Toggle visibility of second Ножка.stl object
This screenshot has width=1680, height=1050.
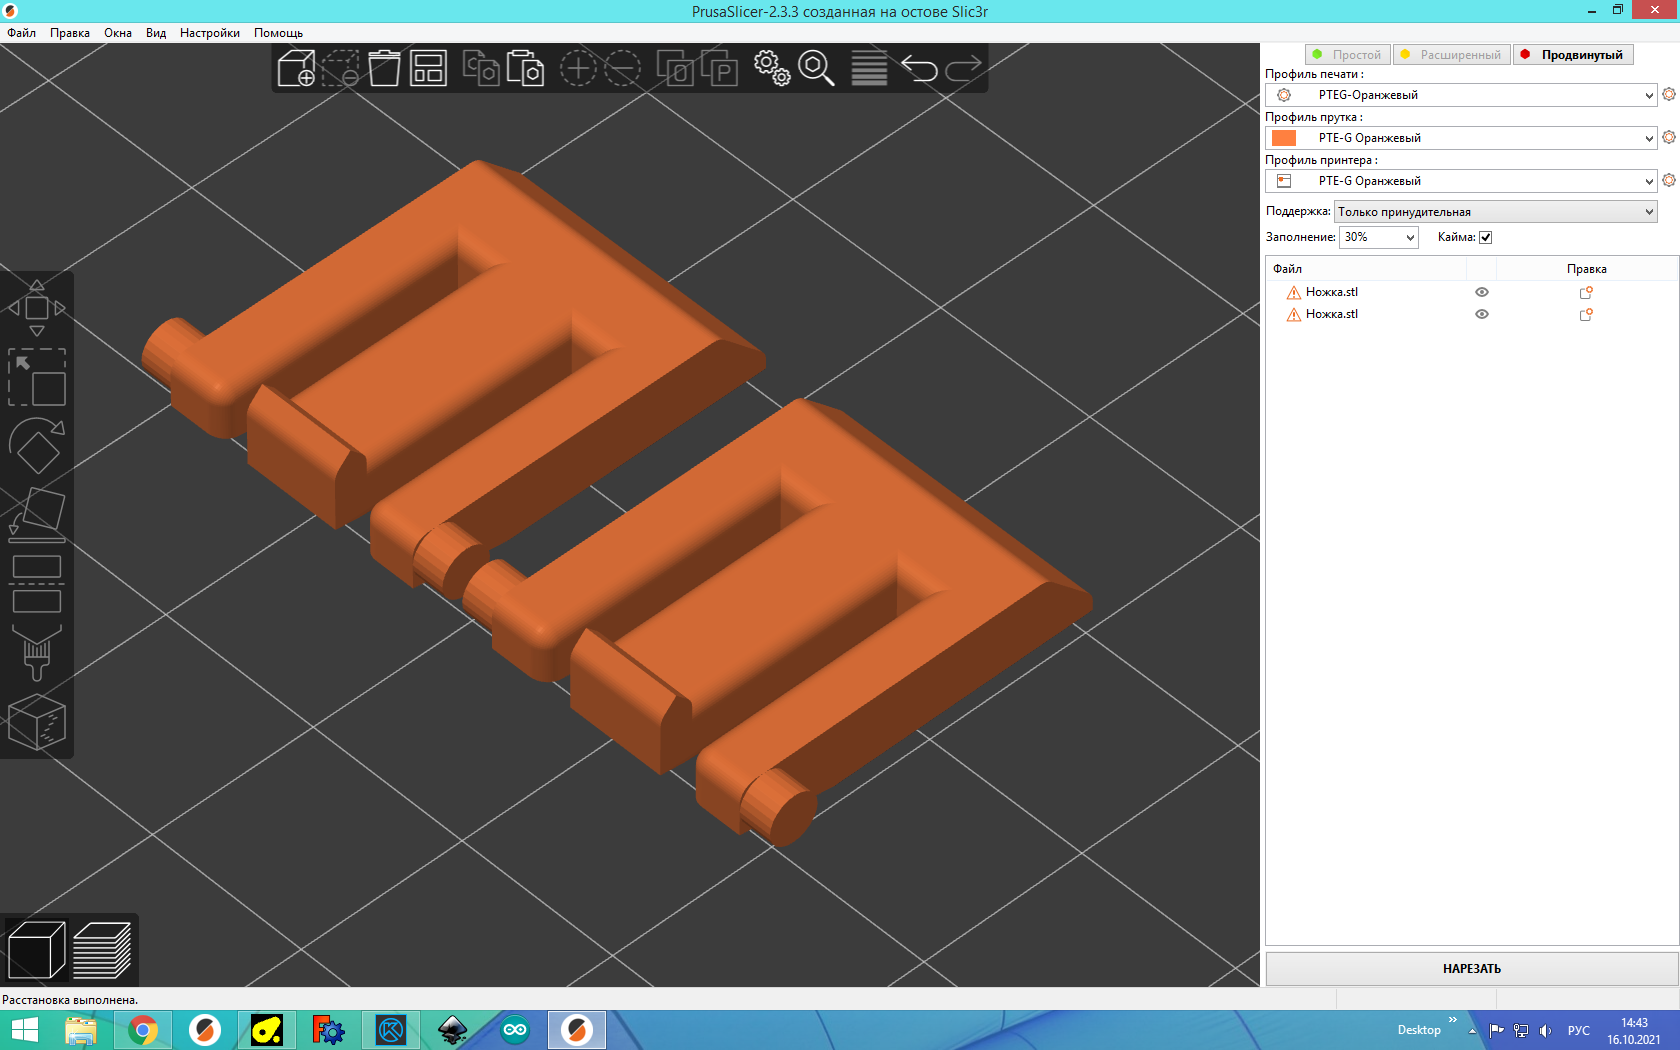tap(1482, 314)
